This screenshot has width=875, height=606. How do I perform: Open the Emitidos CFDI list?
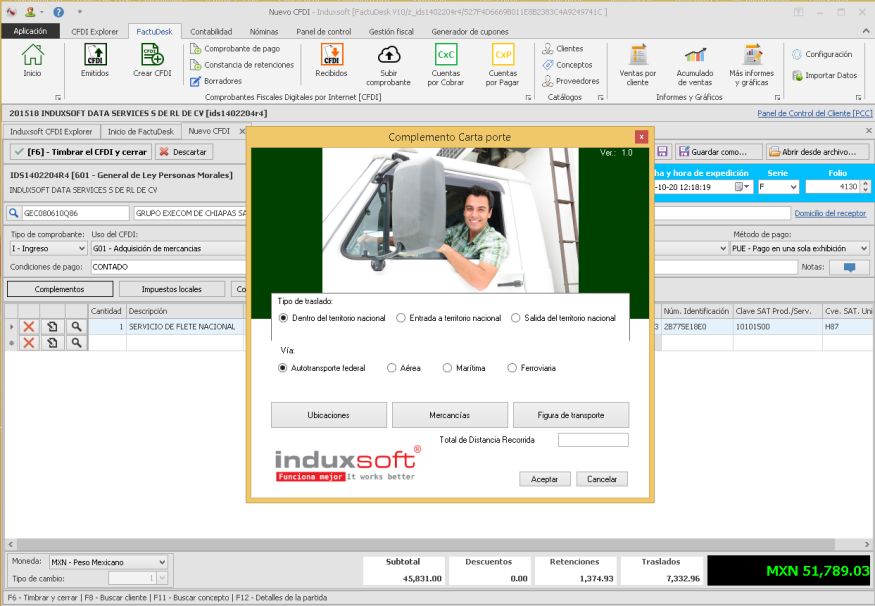coord(95,60)
